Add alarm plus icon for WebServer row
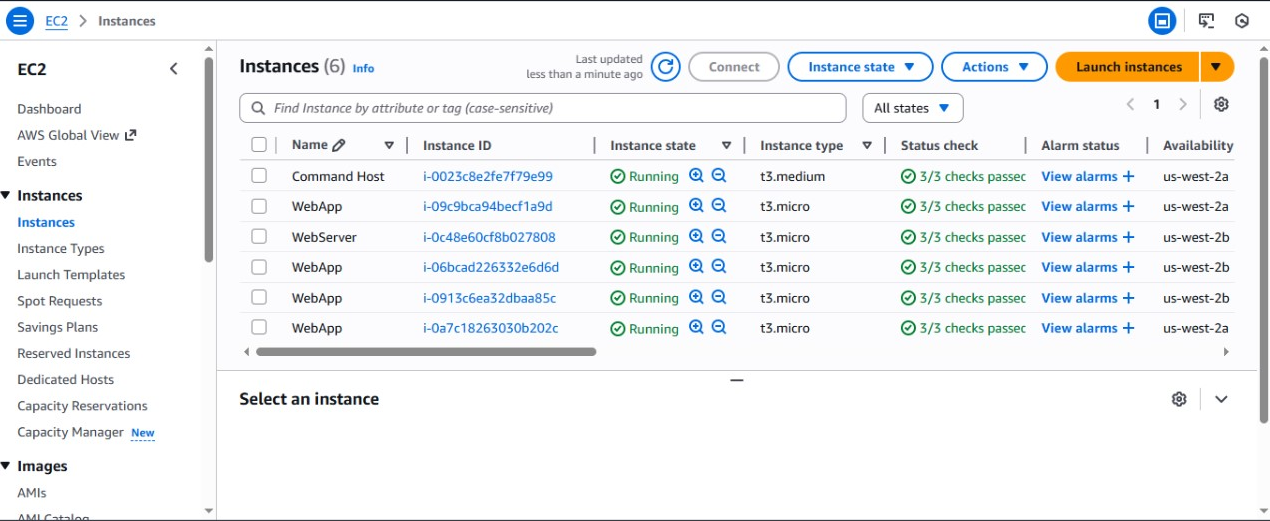Screen dimensions: 1270x521 point(1129,237)
